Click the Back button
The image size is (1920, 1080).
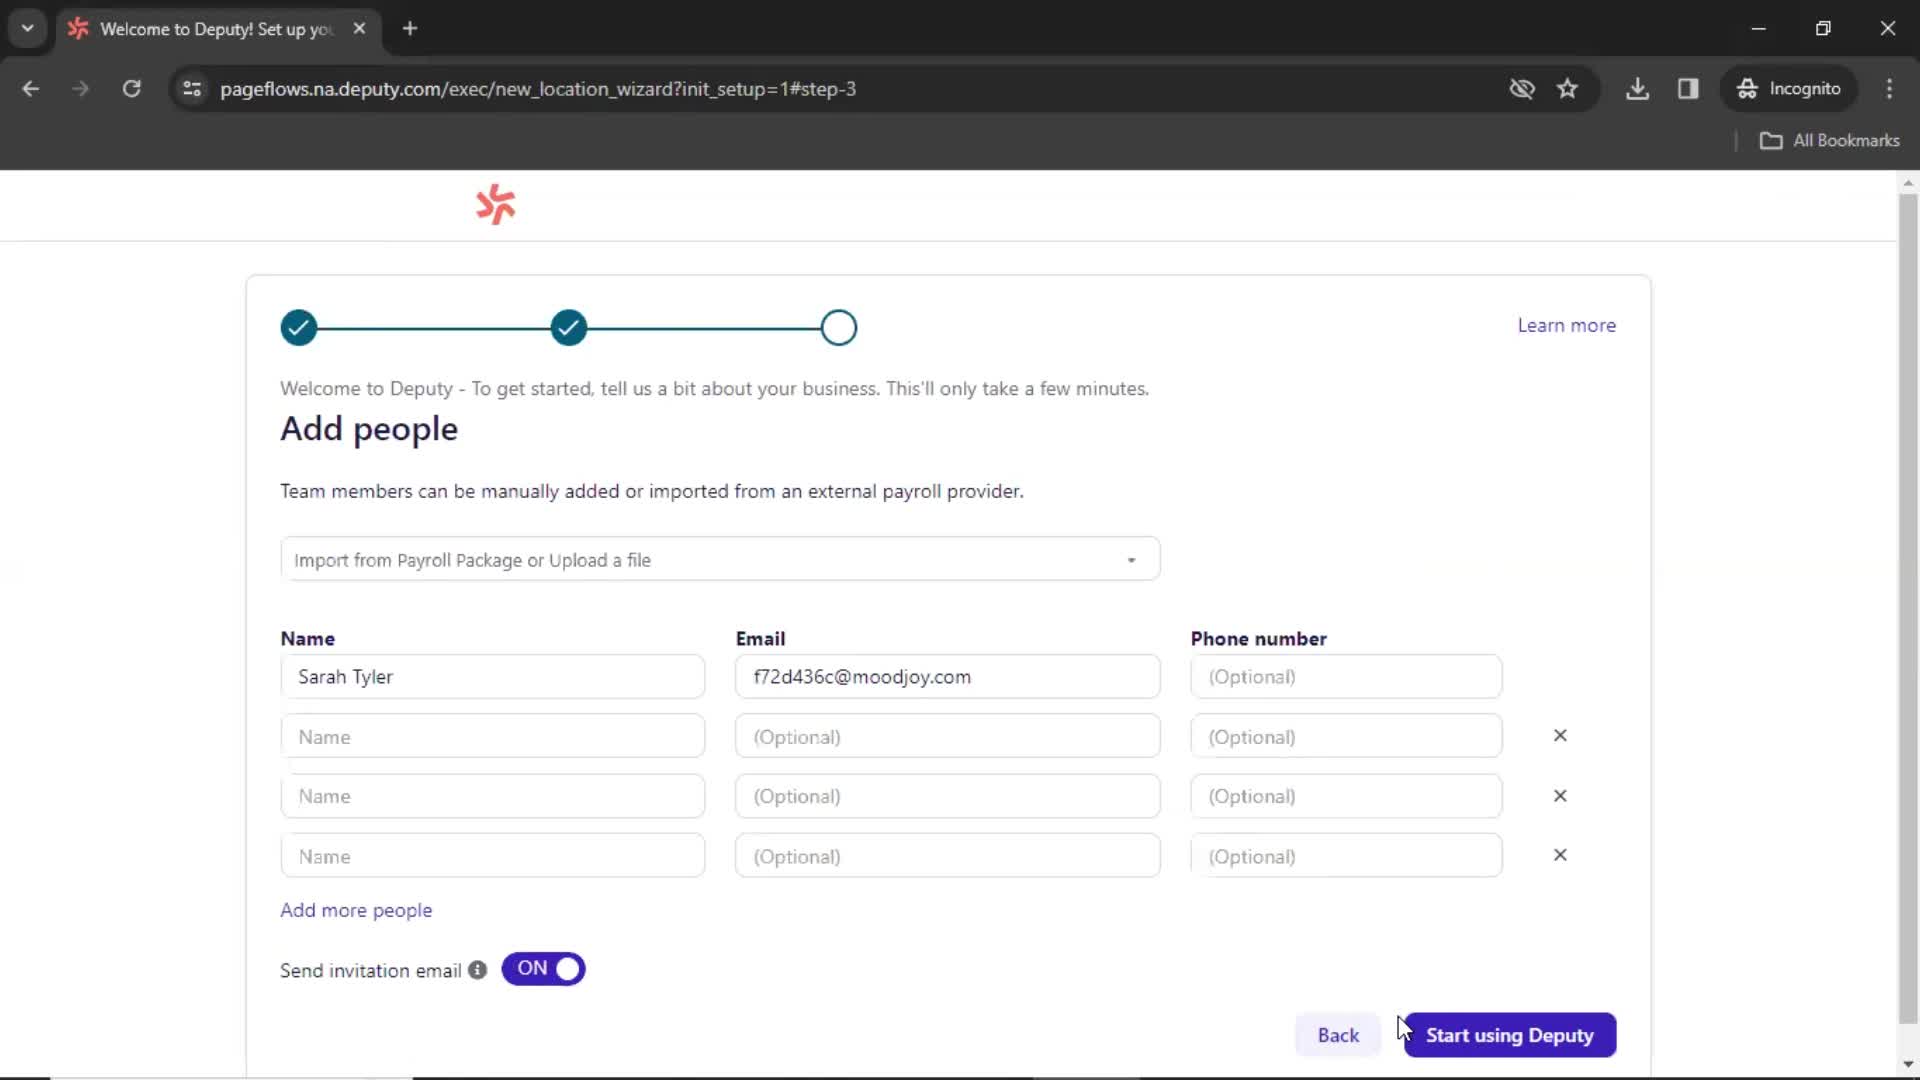(1338, 1035)
